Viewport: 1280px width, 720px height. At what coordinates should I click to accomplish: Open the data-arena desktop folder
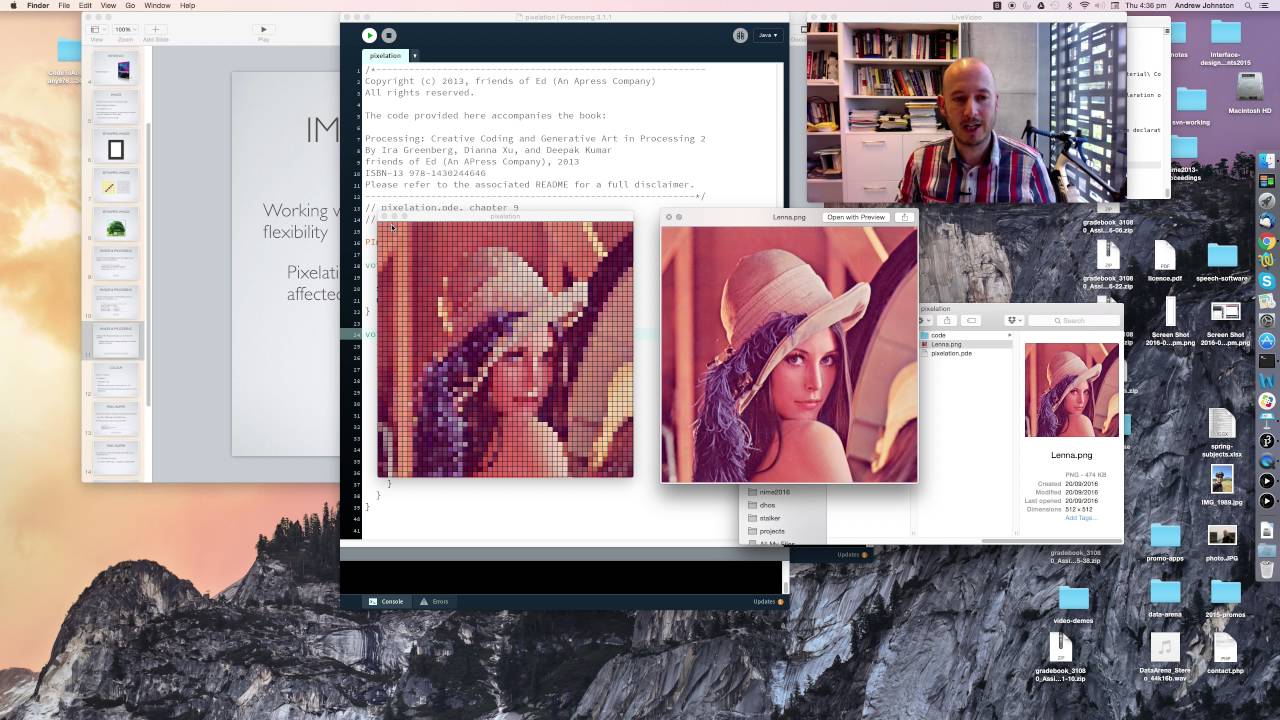pyautogui.click(x=1165, y=597)
